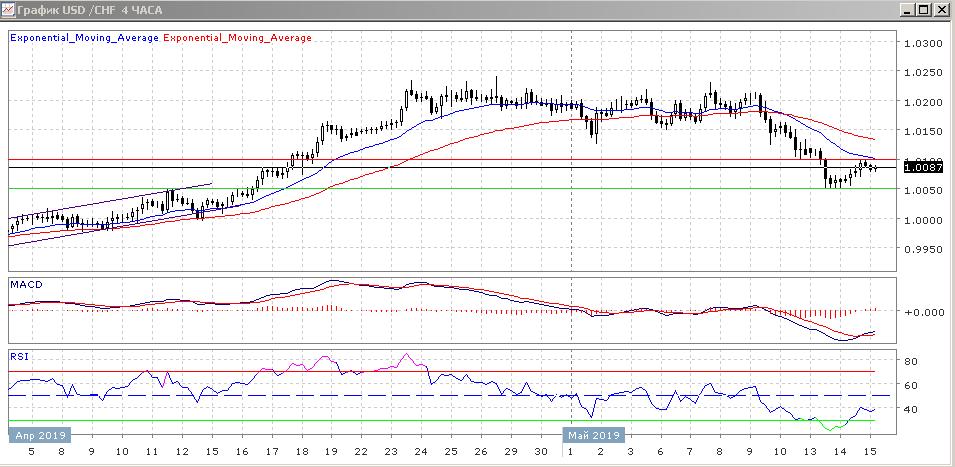Select the blue Exponential_Moving_Average legend label

point(83,38)
